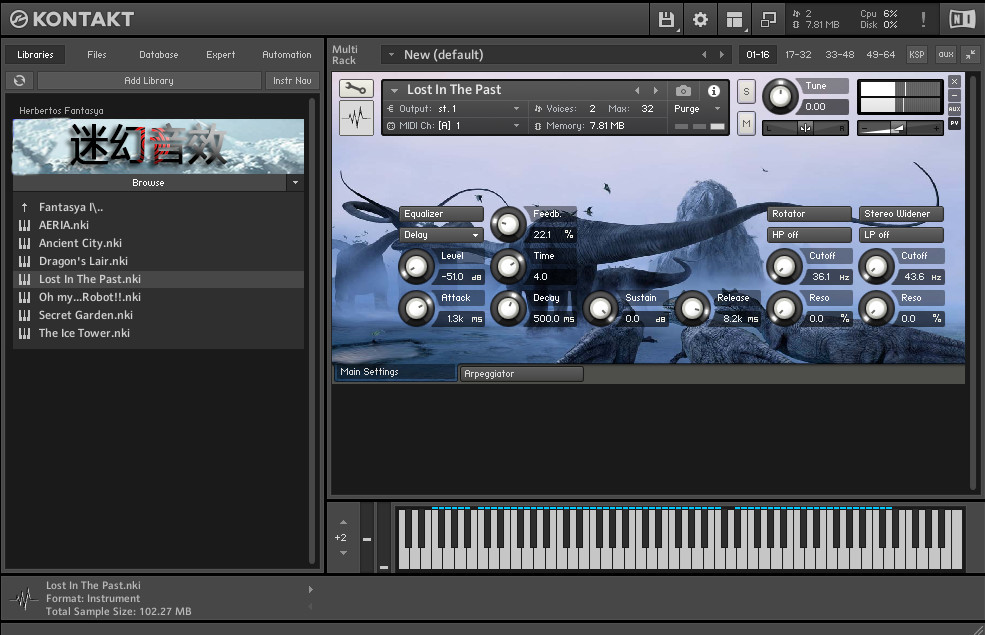Go up to parent Fantasya folder
Viewport: 985px width, 635px height.
(24, 207)
